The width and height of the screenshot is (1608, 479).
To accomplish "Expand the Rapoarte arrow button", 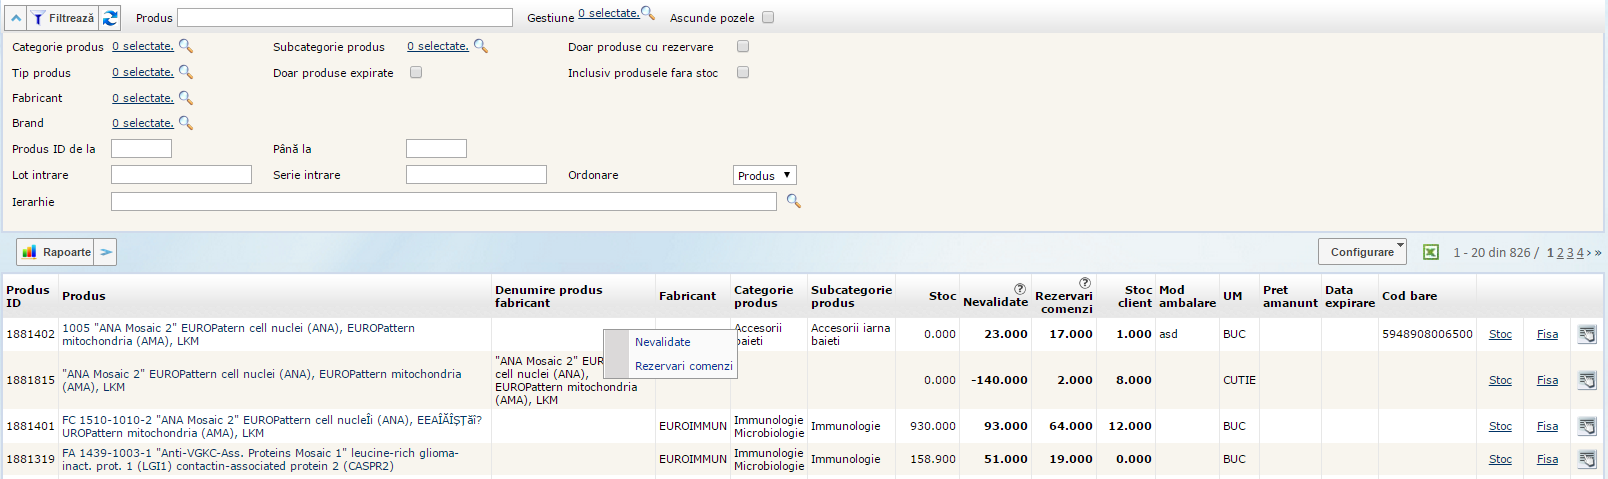I will (106, 252).
